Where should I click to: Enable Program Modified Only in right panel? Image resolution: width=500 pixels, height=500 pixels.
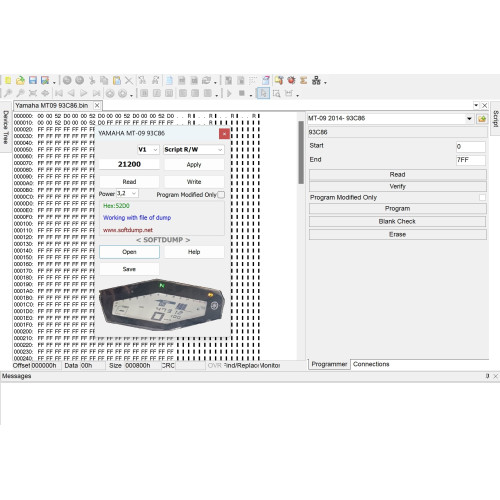click(x=482, y=197)
